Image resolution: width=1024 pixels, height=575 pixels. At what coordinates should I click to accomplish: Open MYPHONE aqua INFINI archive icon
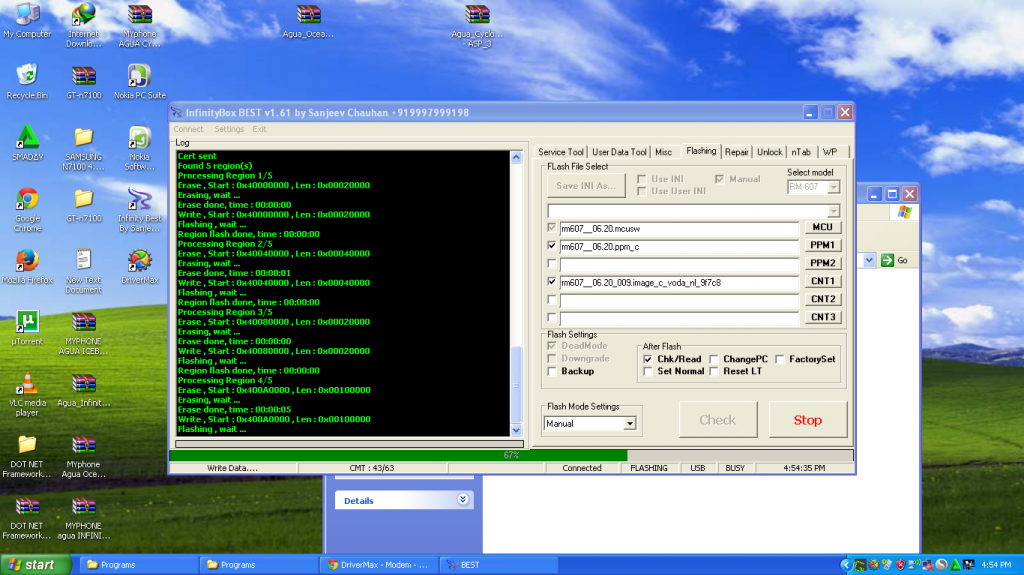click(x=84, y=518)
